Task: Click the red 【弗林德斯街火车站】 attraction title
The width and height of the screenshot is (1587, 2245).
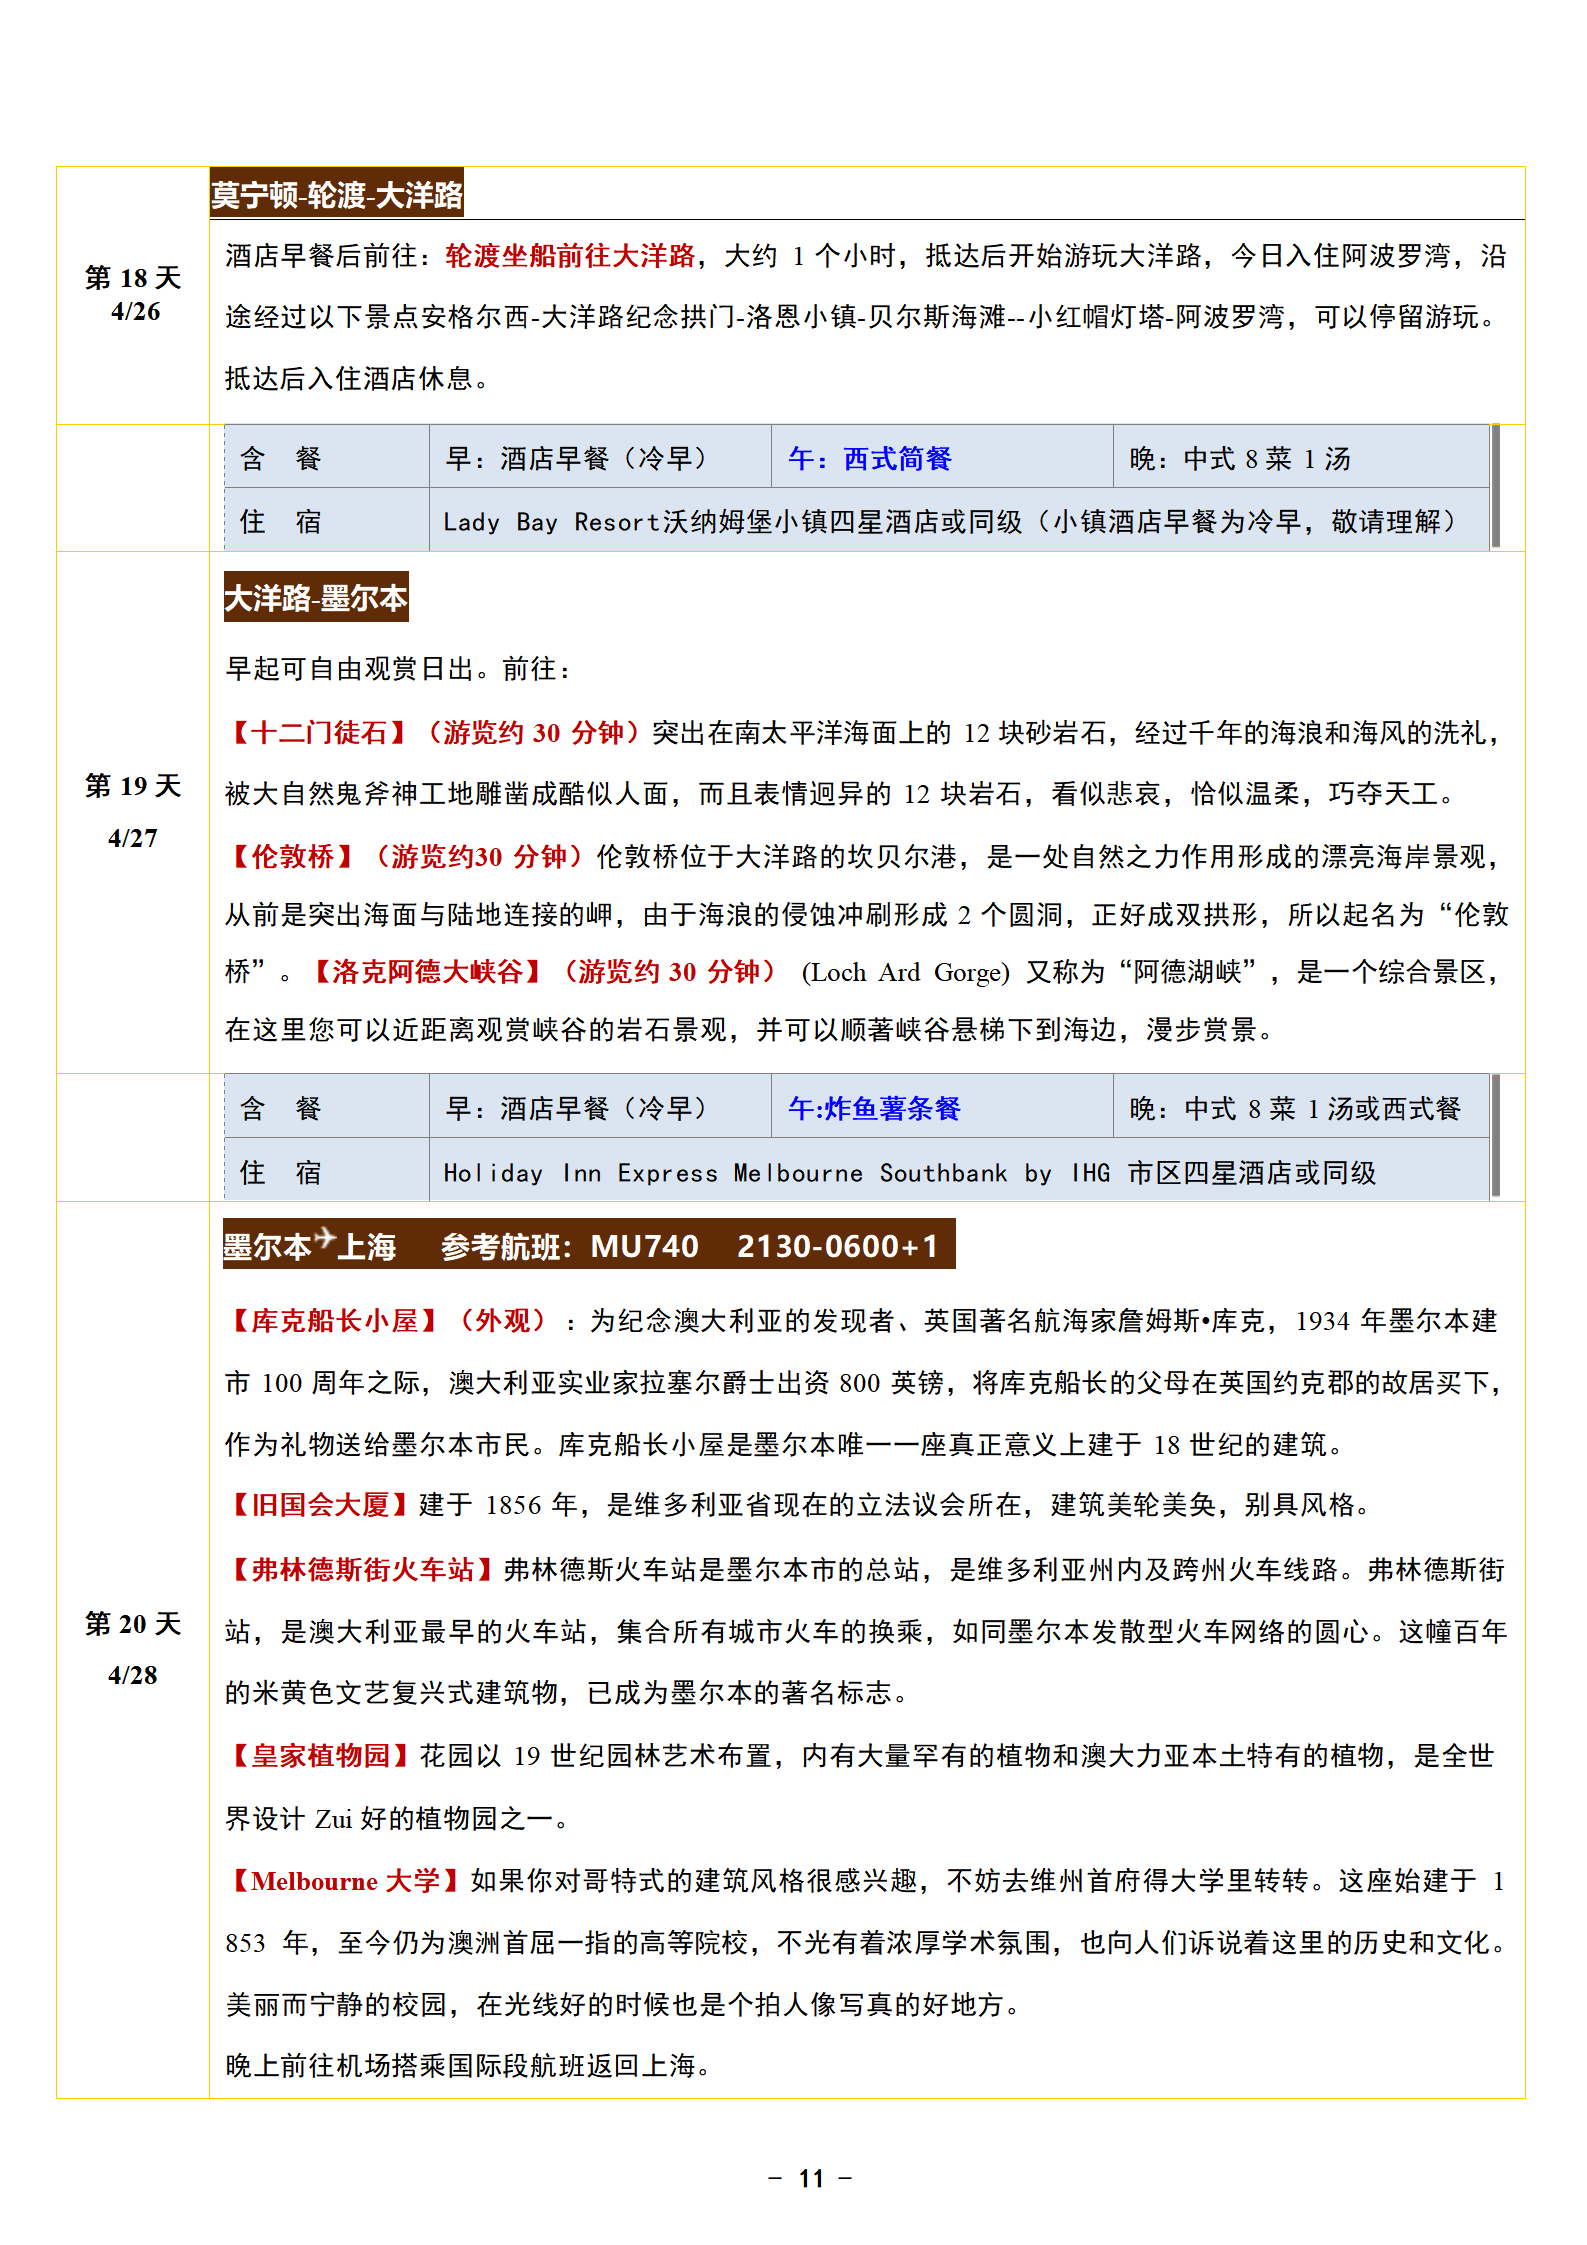Action: (x=362, y=1570)
